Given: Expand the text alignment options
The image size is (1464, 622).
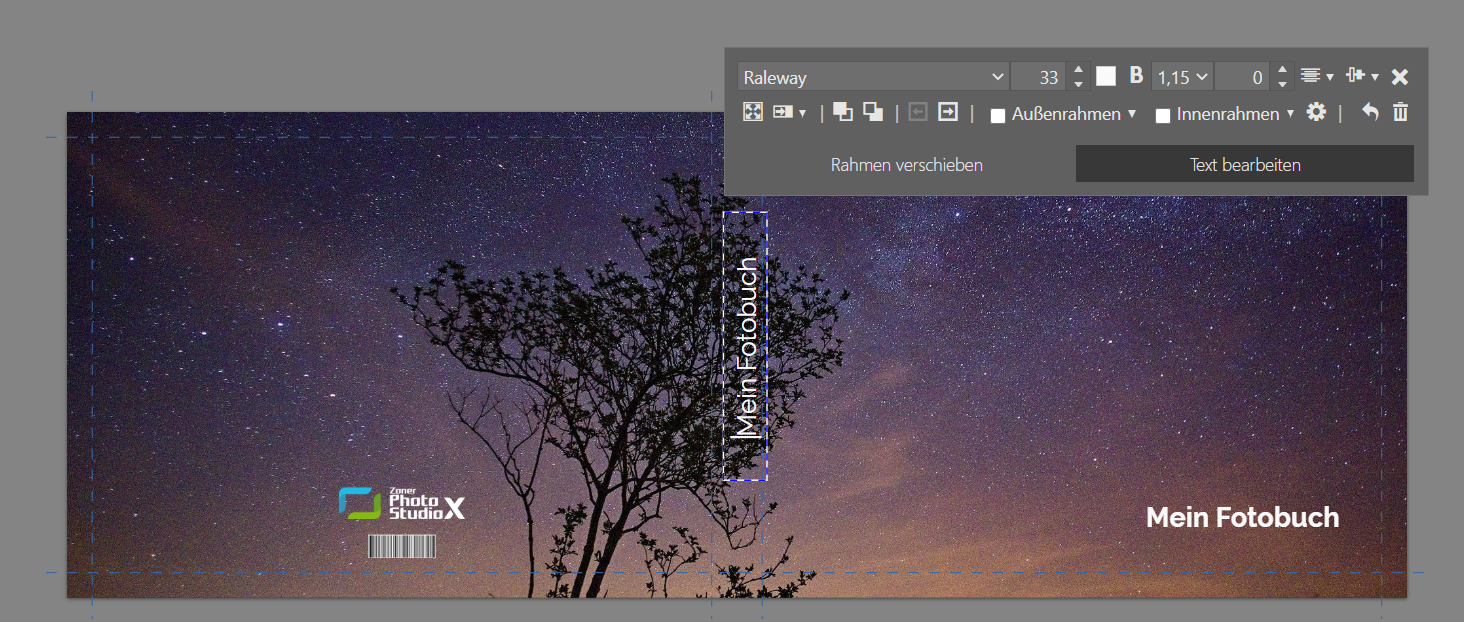Looking at the screenshot, I should 1316,76.
